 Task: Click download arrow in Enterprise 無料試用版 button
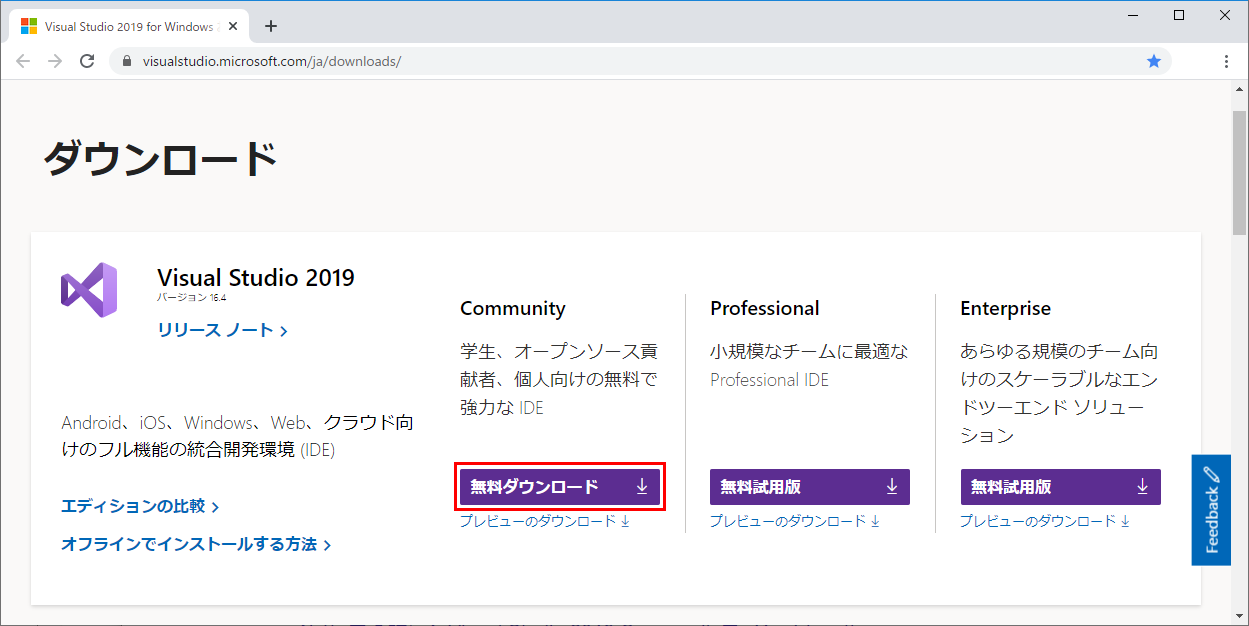1143,486
